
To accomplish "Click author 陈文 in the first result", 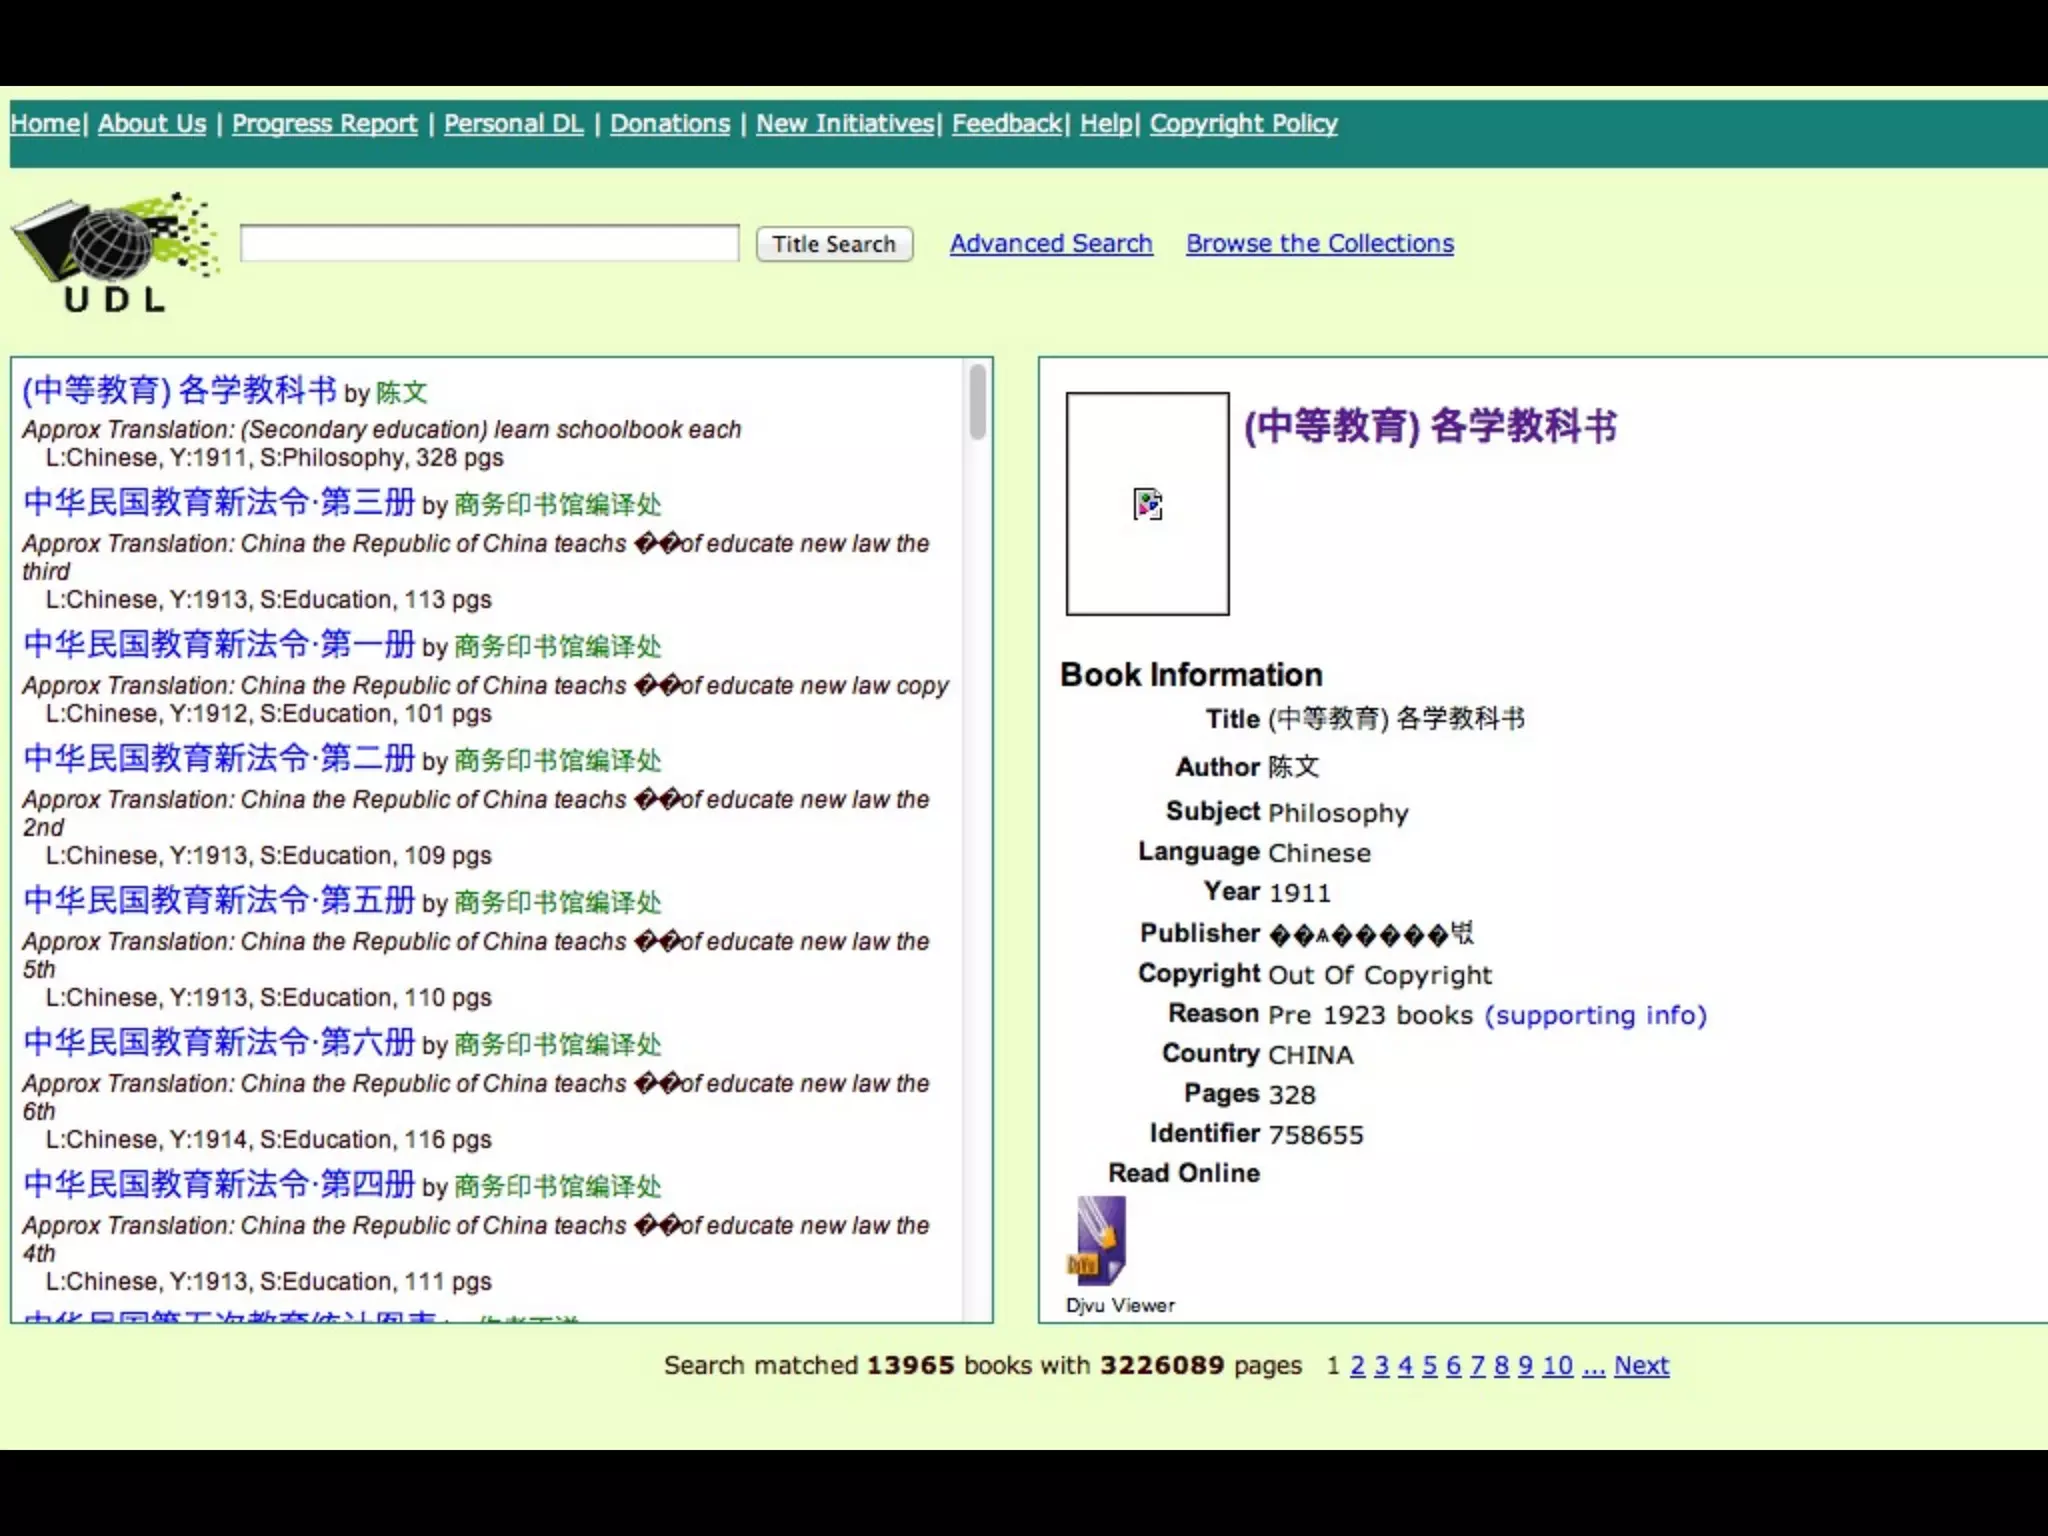I will [x=402, y=393].
